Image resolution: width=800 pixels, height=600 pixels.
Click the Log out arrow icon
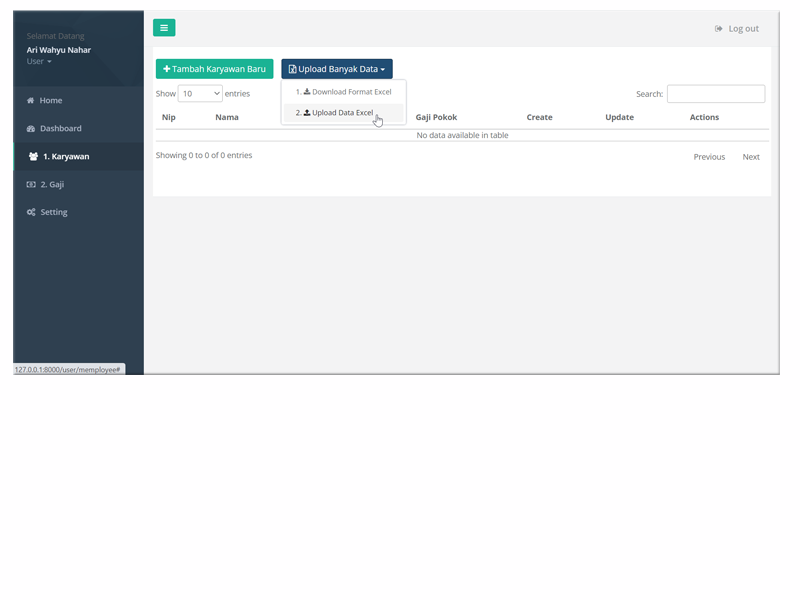[x=719, y=29]
